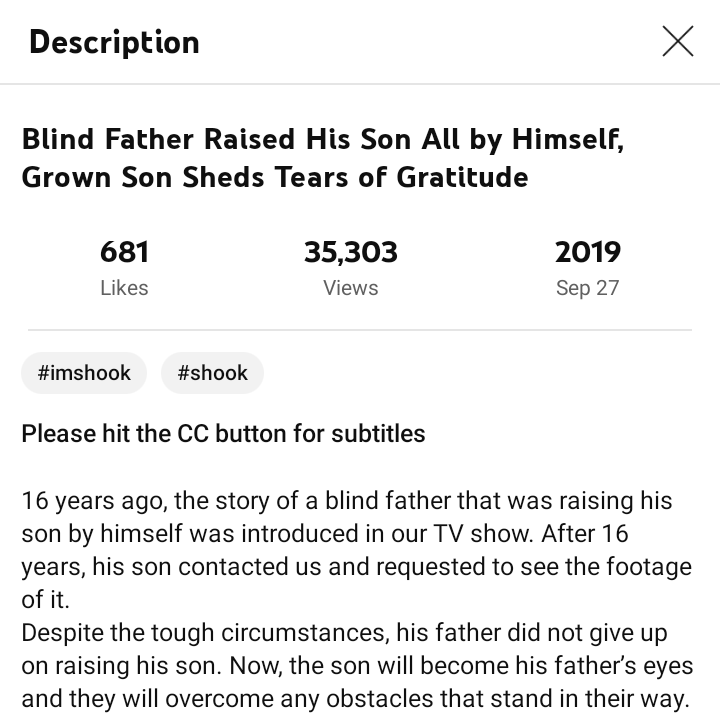Tap the 35,303 views number
Screen dimensions: 720x723
351,252
